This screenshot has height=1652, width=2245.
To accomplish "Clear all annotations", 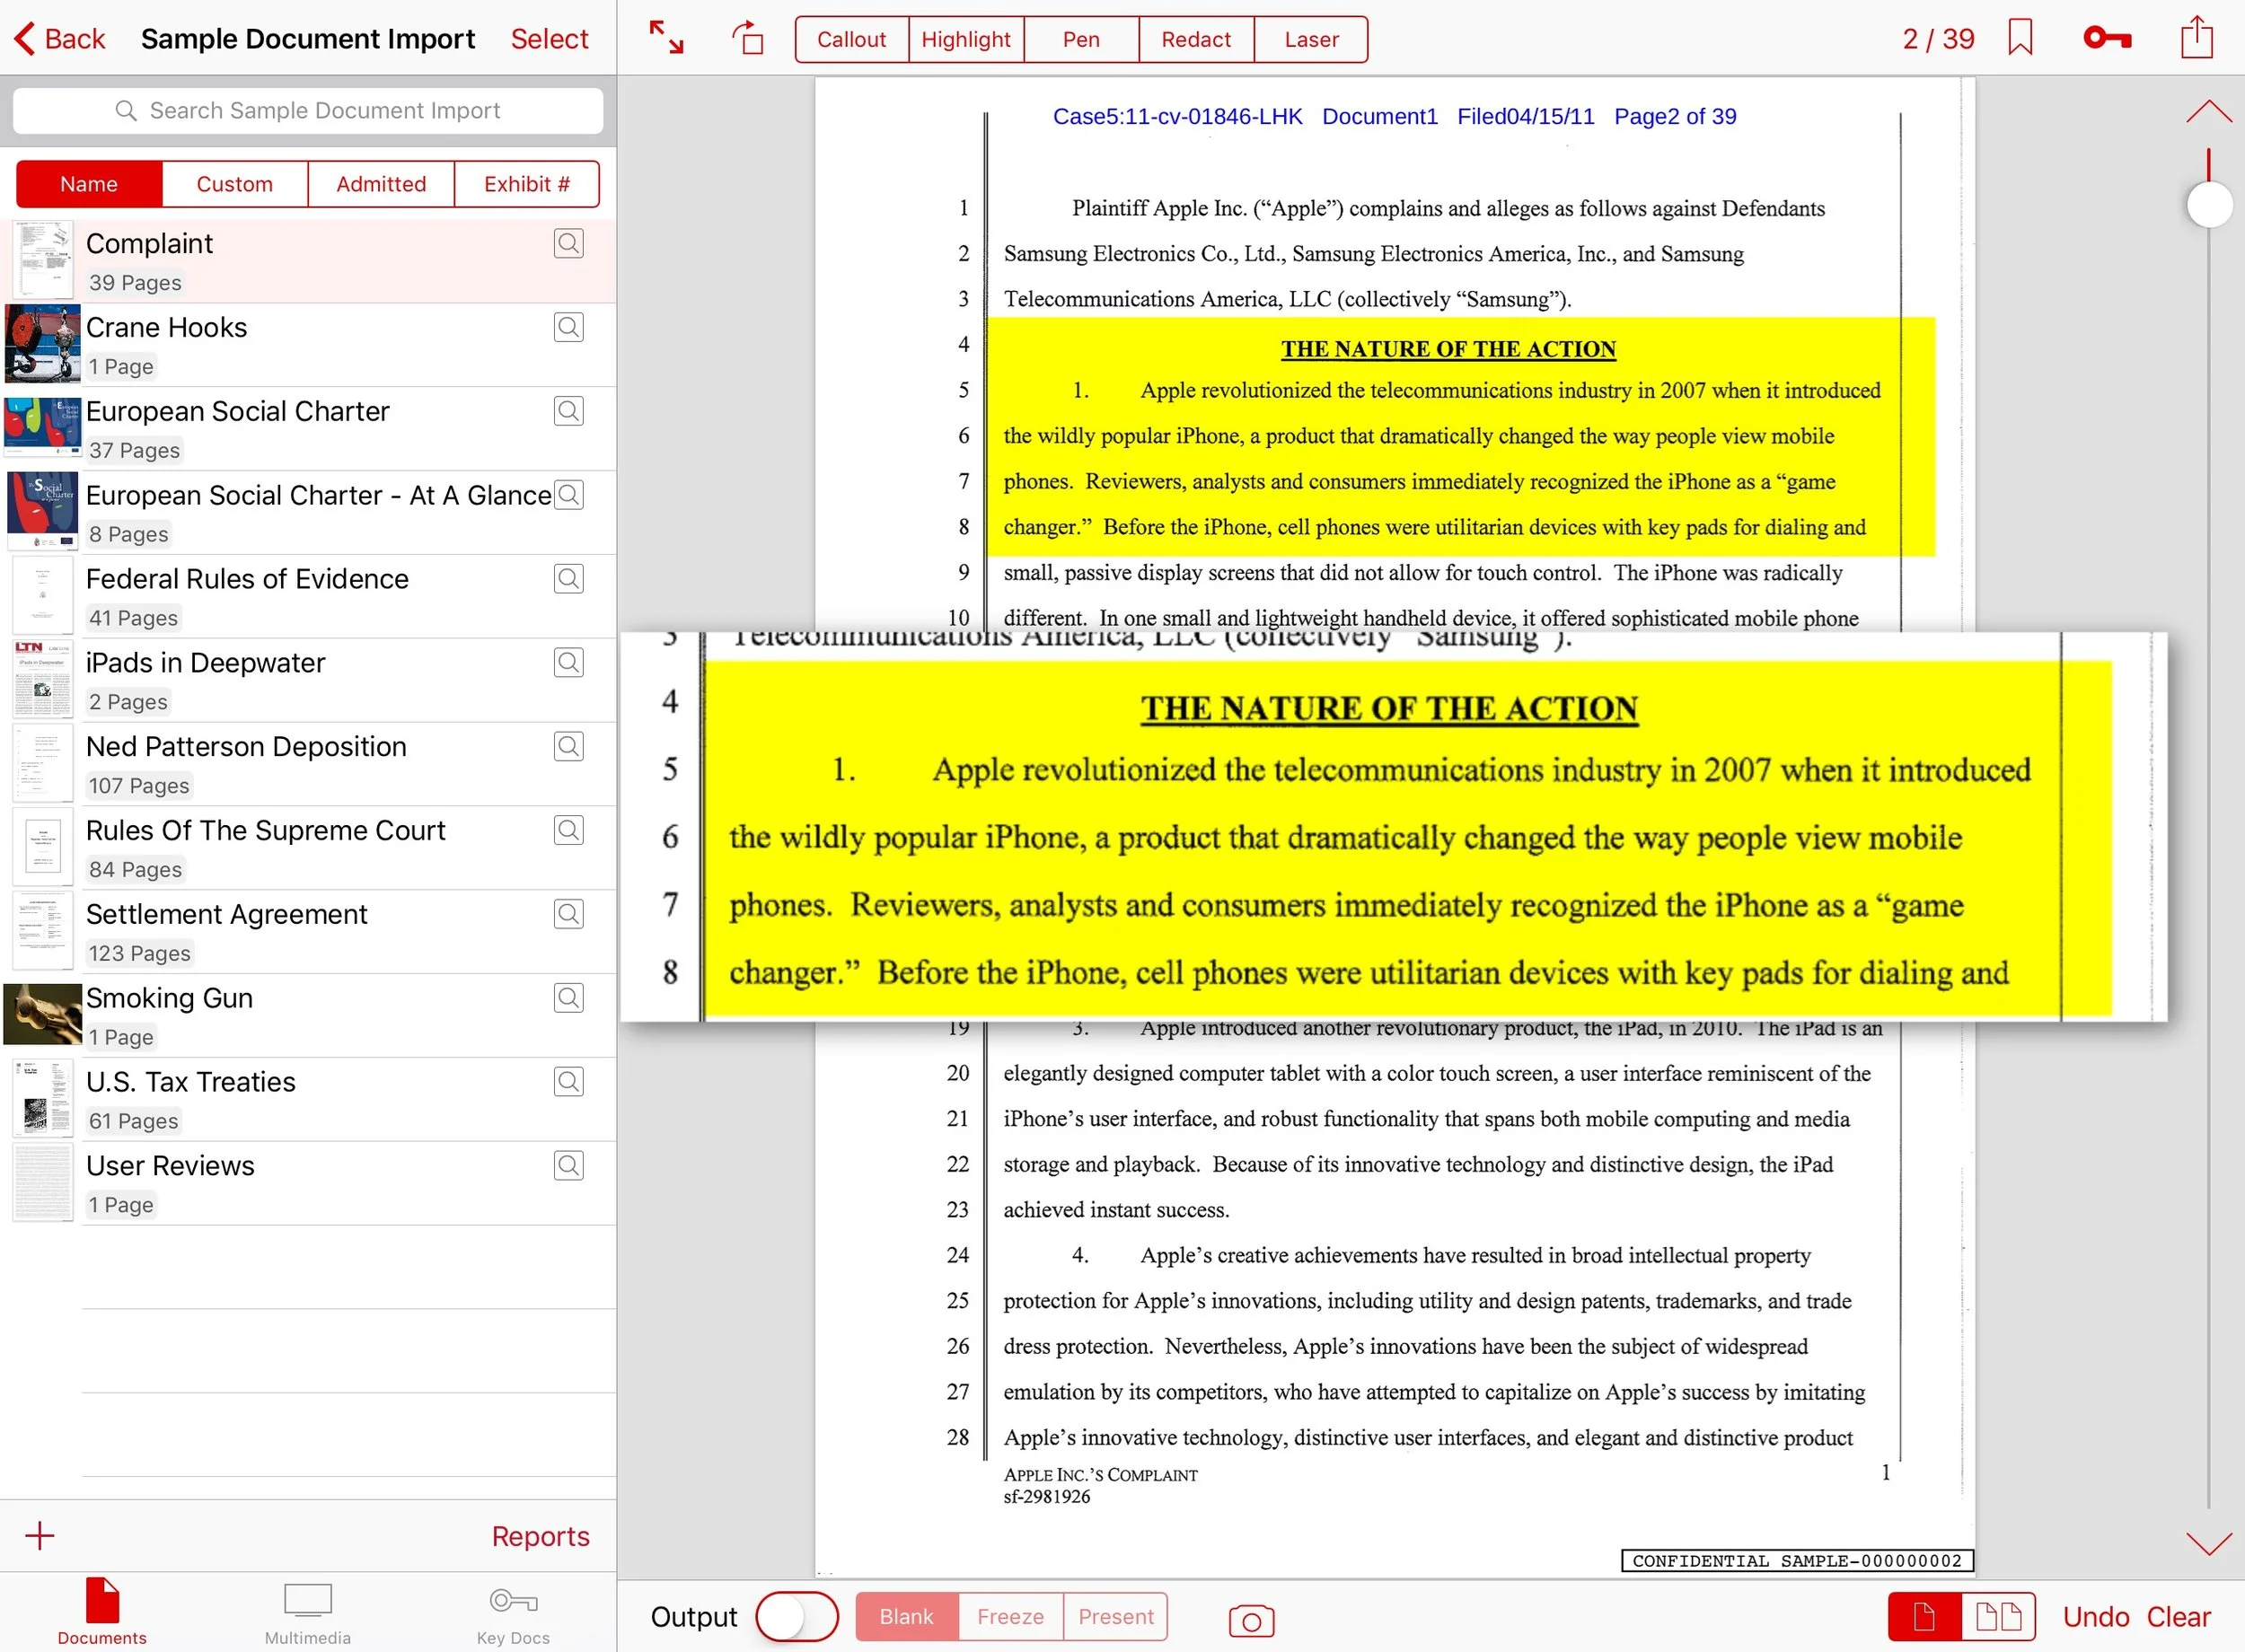I will 2178,1616.
